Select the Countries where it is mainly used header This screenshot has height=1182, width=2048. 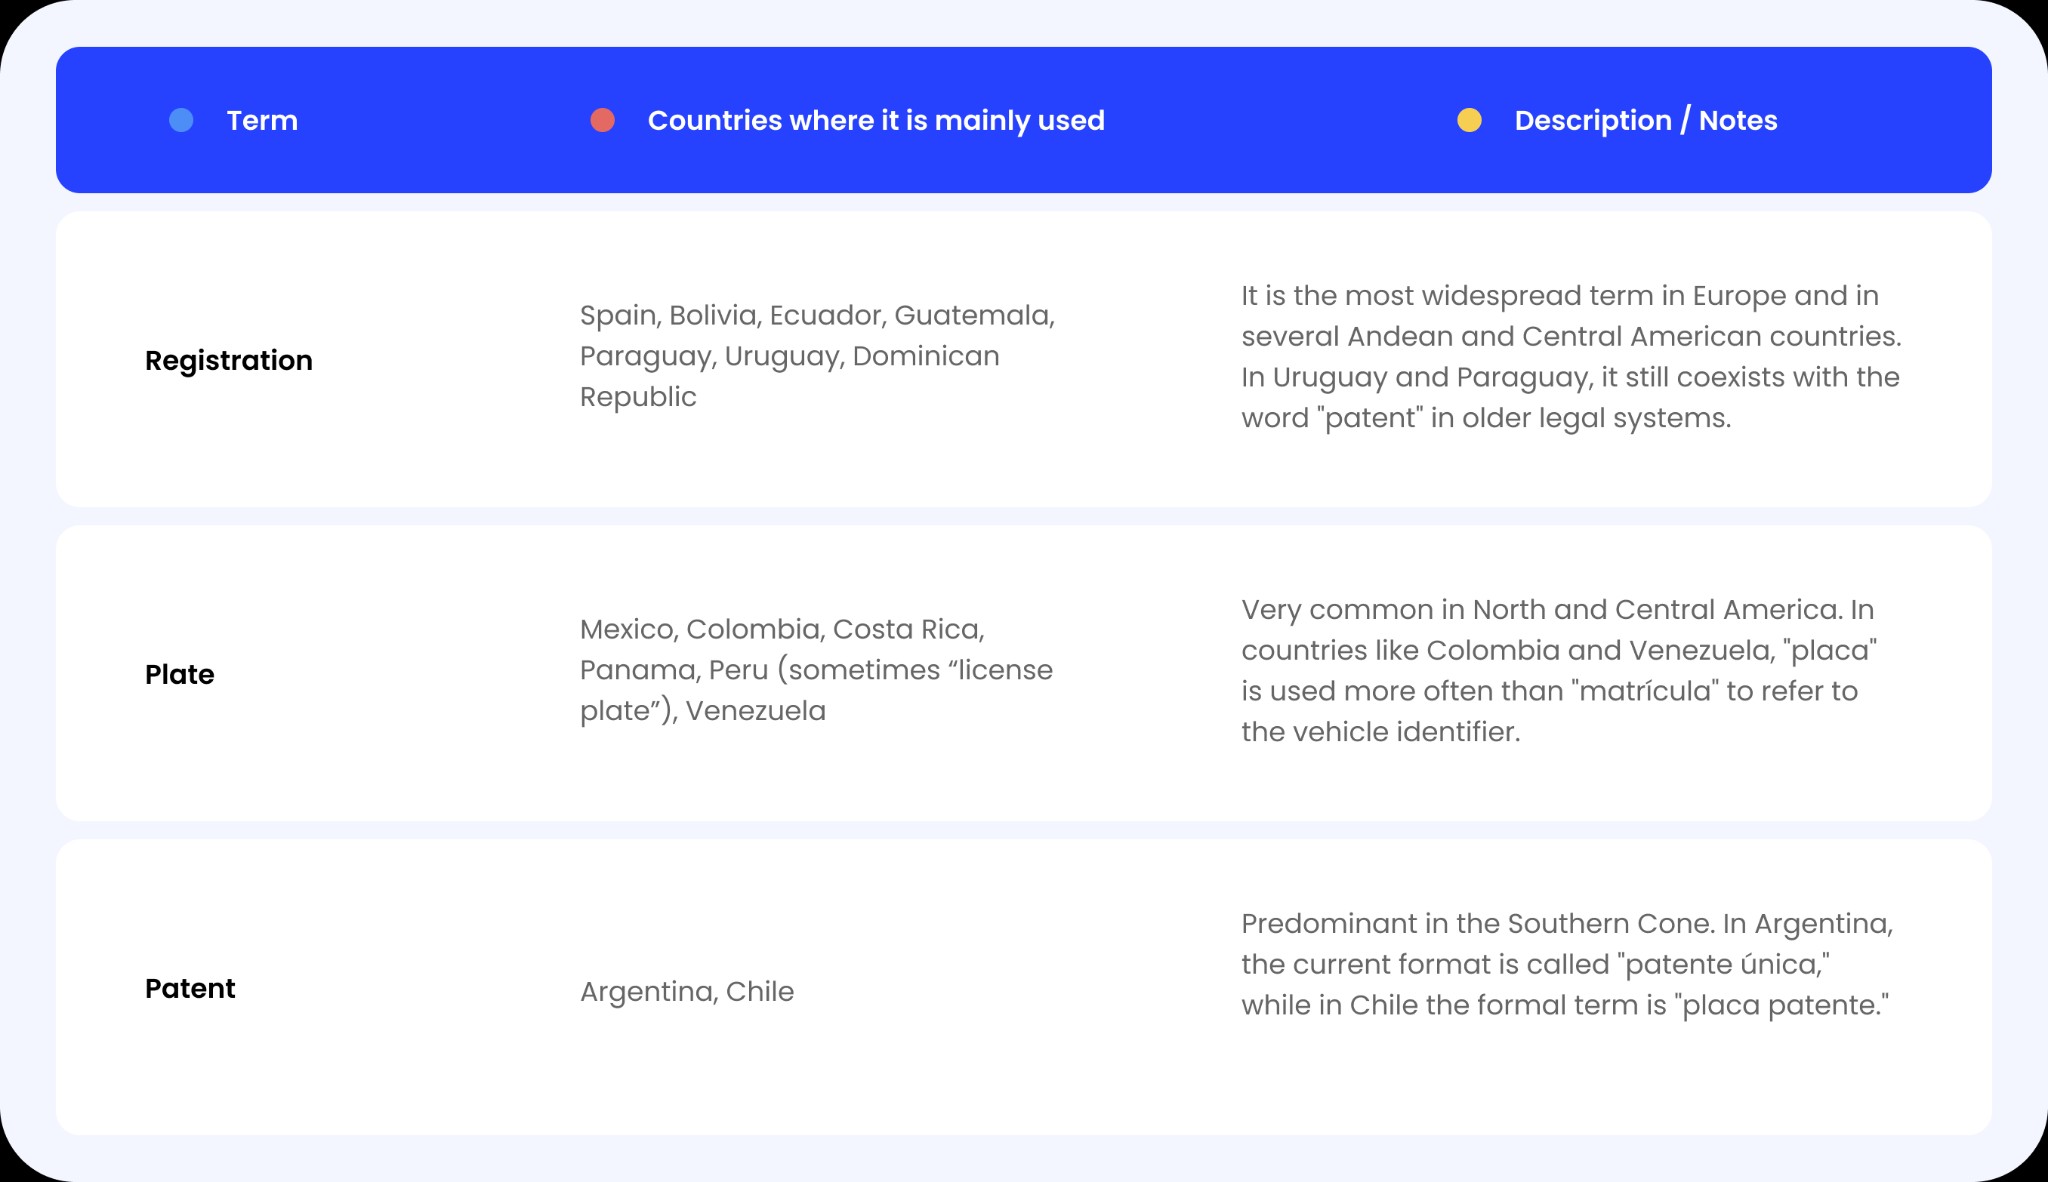point(876,120)
